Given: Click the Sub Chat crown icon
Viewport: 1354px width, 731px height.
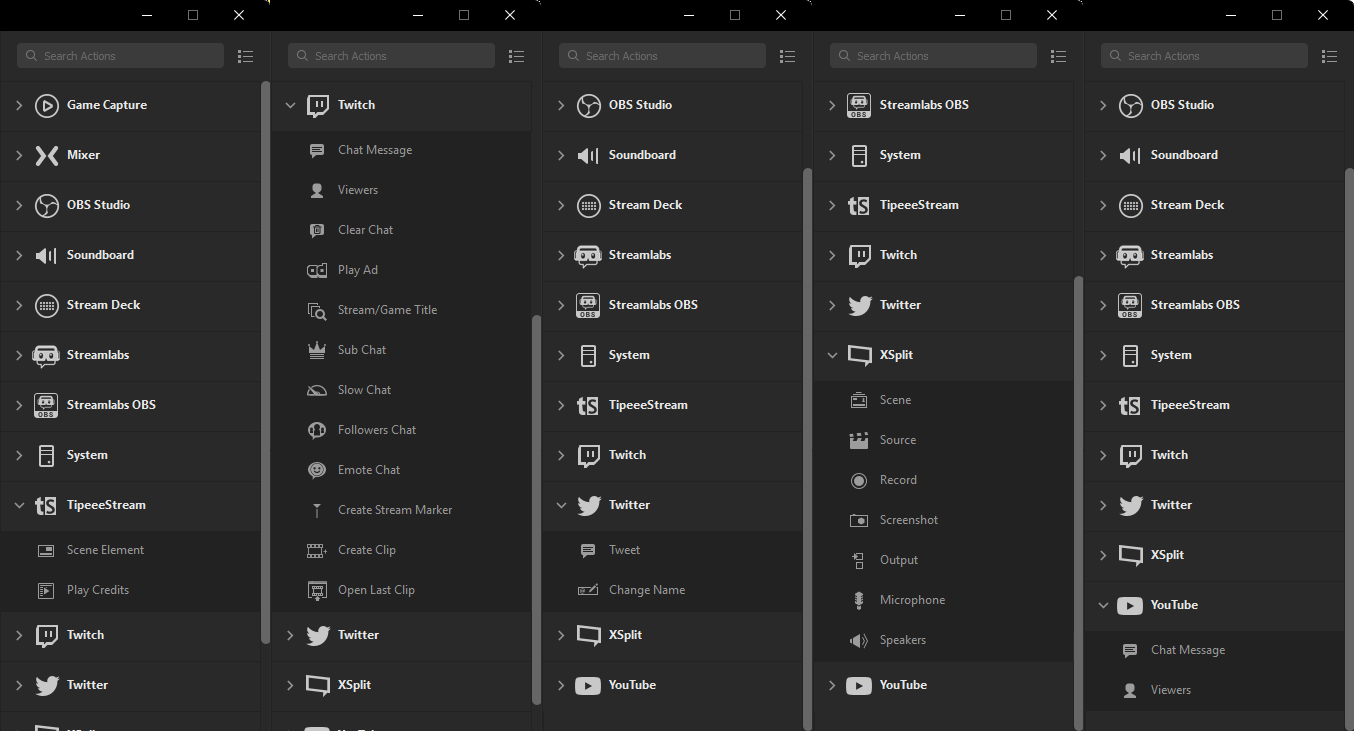Looking at the screenshot, I should click(x=317, y=350).
